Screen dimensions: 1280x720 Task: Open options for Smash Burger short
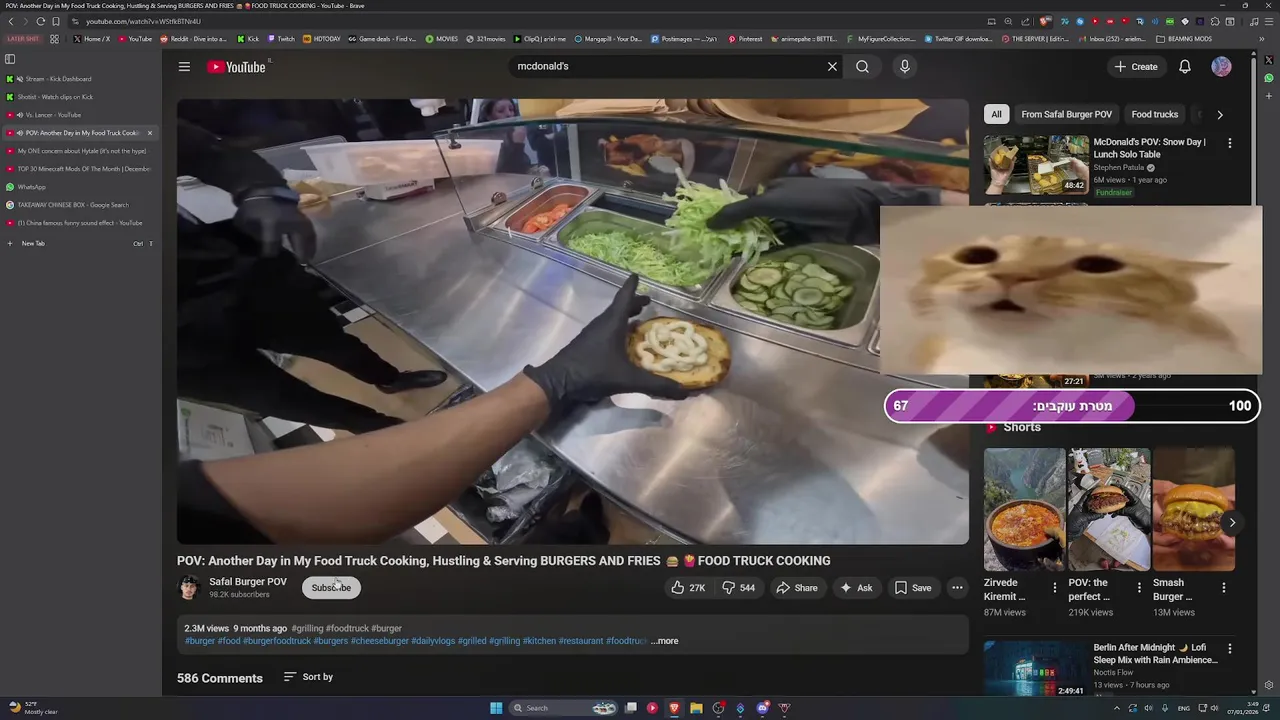click(x=1224, y=588)
